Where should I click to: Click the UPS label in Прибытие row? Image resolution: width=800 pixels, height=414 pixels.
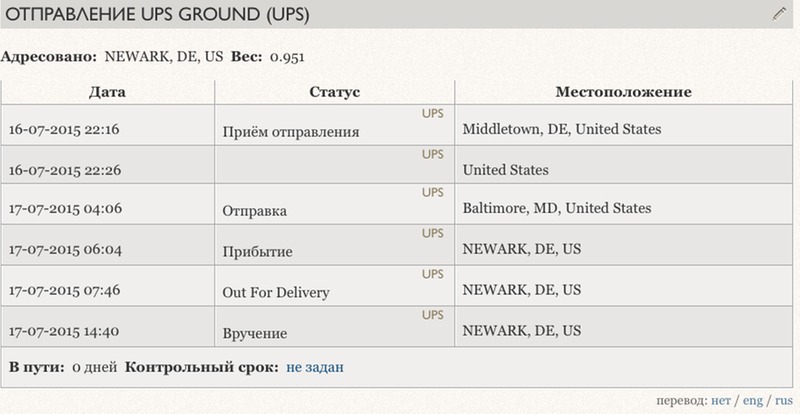tap(433, 233)
